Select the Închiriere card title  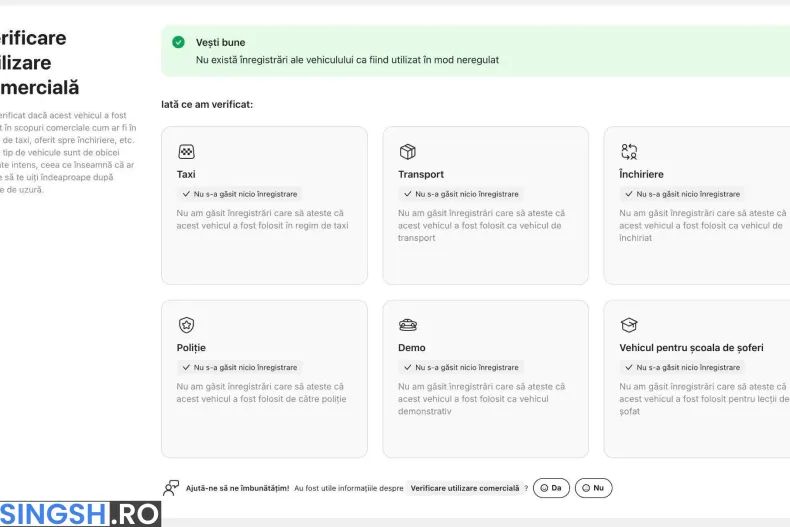point(641,174)
